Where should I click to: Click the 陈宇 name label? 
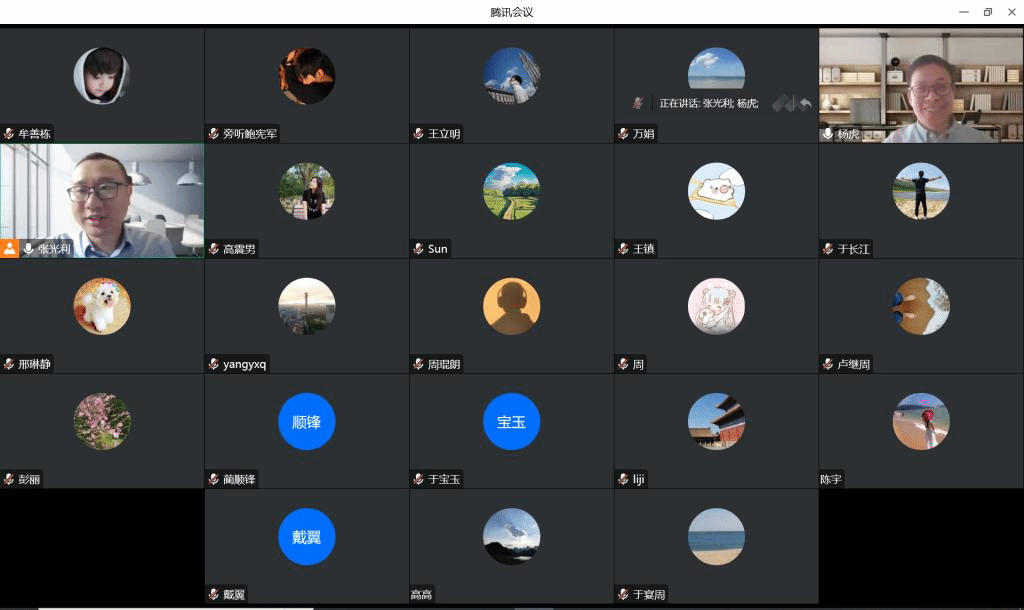click(831, 480)
